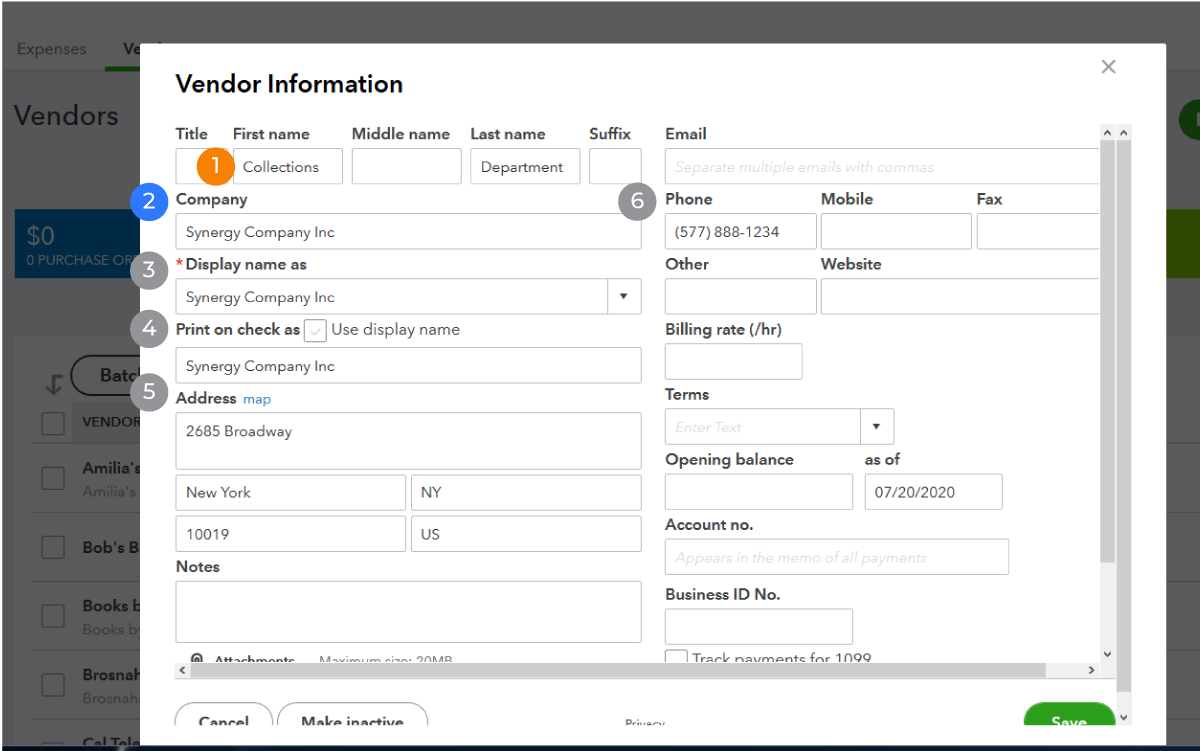1200x751 pixels.
Task: Click the form's vertical scrollbar
Action: 1107,350
